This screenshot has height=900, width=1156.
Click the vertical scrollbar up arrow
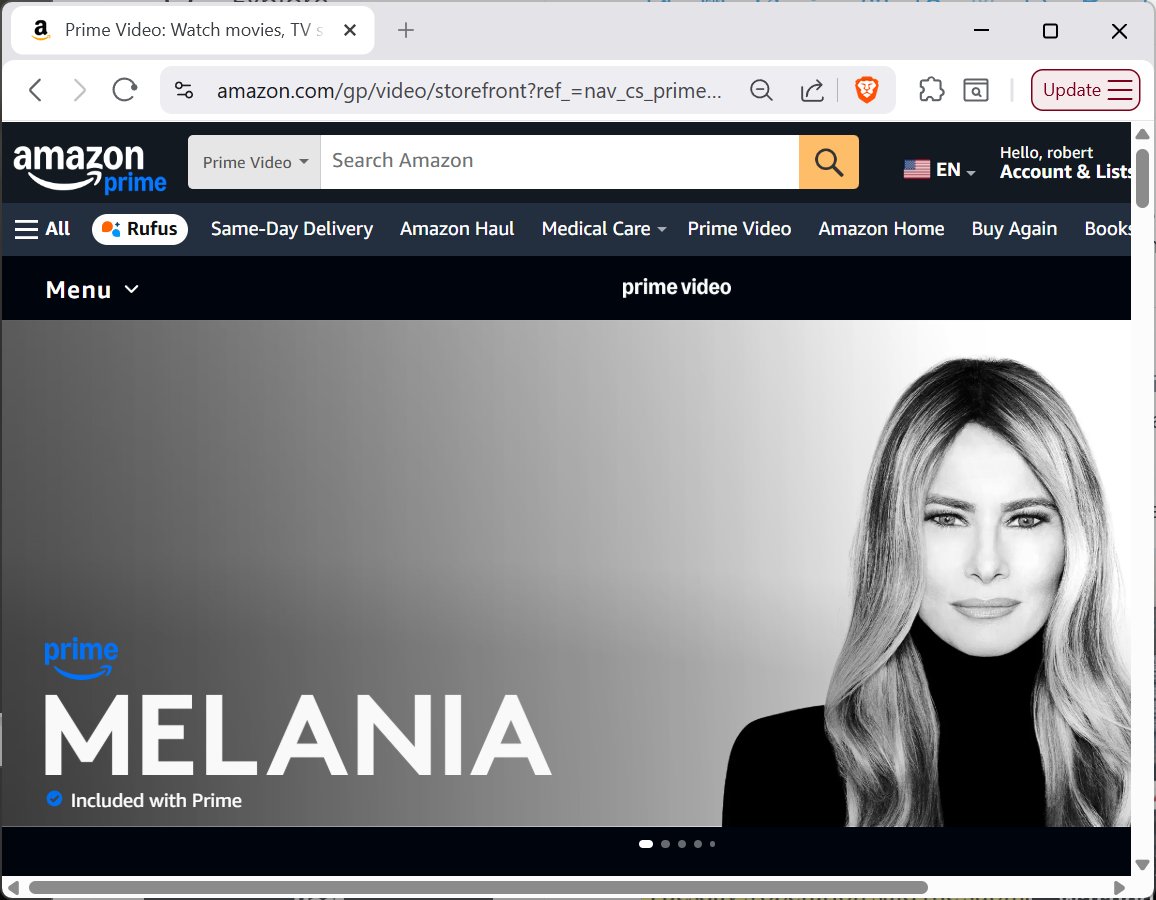(x=1142, y=134)
